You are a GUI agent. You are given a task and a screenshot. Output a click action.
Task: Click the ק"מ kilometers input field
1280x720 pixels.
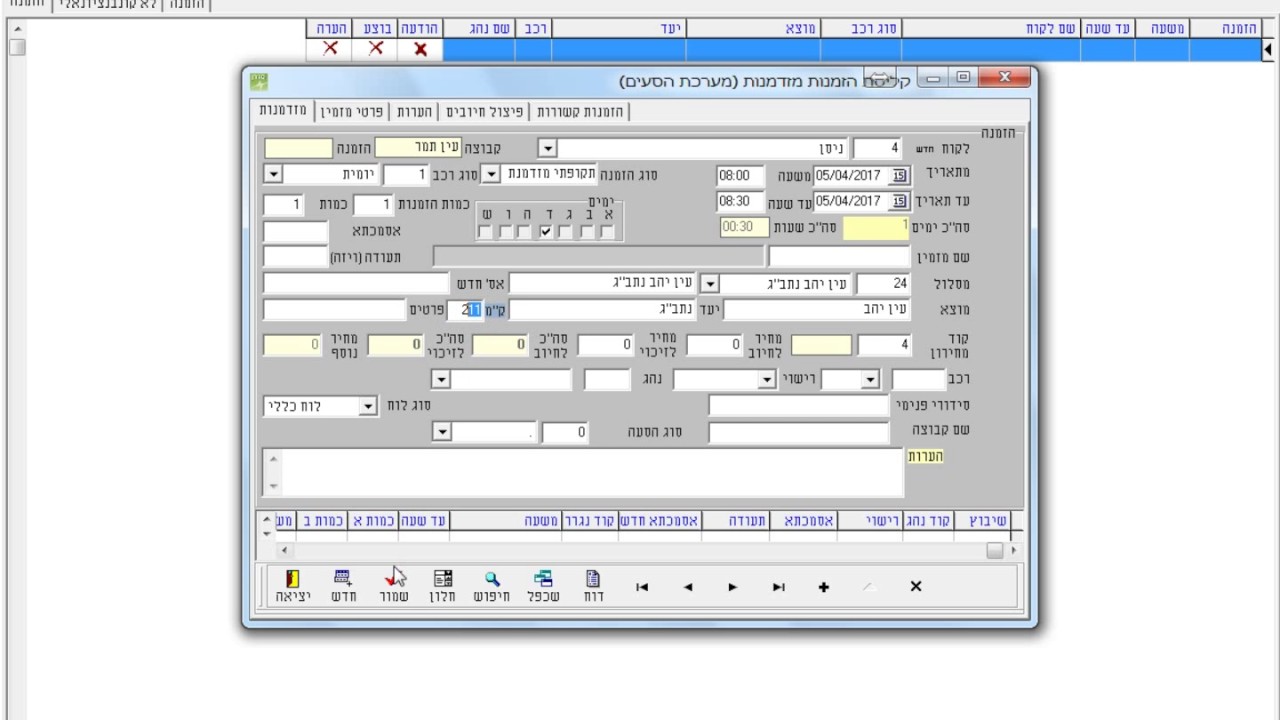pos(464,311)
